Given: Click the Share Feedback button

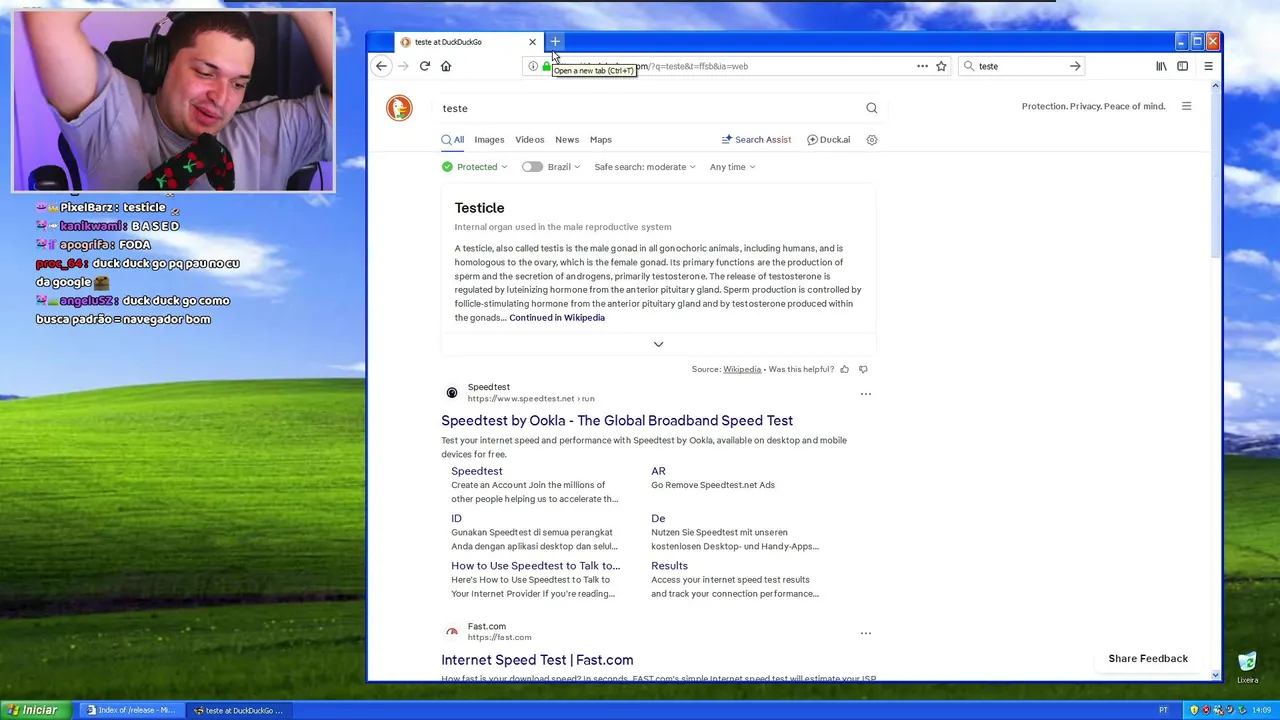Looking at the screenshot, I should (1148, 659).
